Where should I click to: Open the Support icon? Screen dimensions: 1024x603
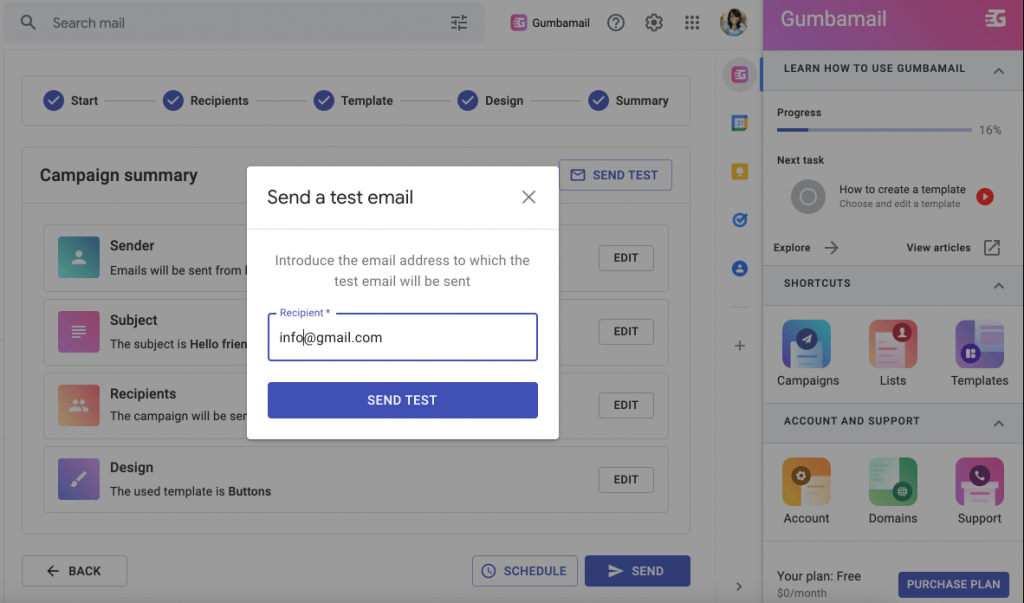coord(979,483)
